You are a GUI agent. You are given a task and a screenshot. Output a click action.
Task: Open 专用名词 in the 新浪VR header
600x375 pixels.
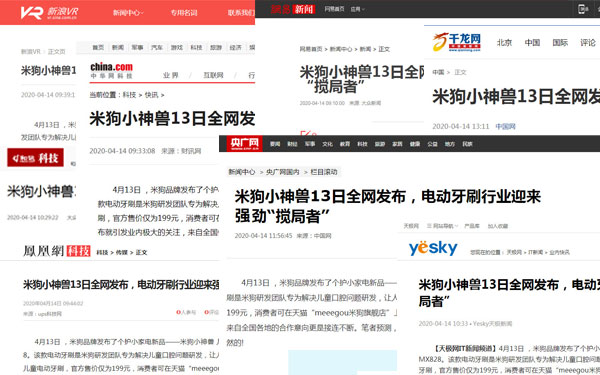coord(184,13)
